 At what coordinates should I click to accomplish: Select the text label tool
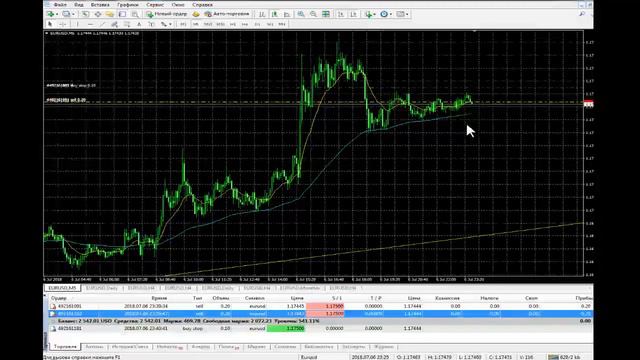pyautogui.click(x=151, y=24)
